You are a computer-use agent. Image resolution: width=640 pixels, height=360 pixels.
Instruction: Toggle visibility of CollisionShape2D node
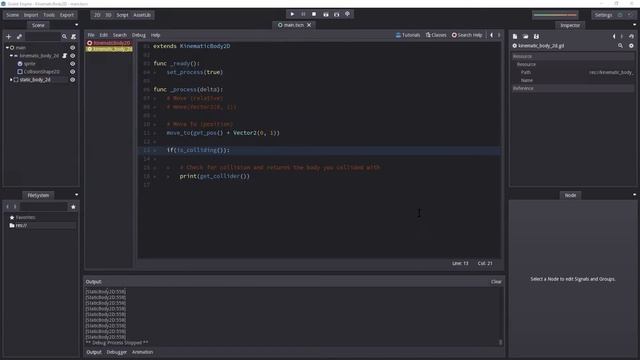tap(73, 72)
